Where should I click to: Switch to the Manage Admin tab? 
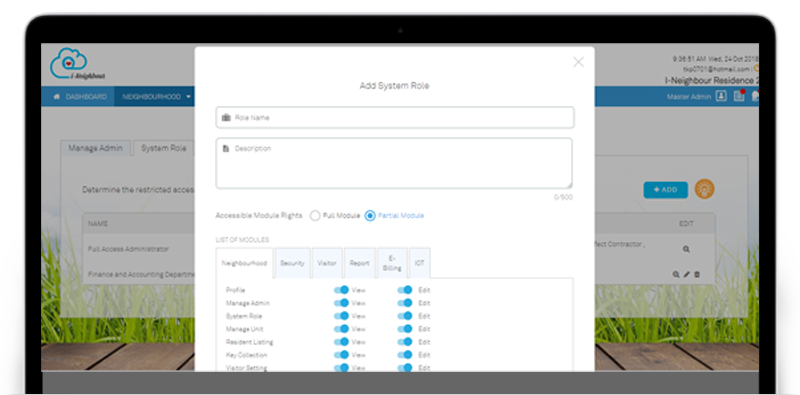(95, 148)
